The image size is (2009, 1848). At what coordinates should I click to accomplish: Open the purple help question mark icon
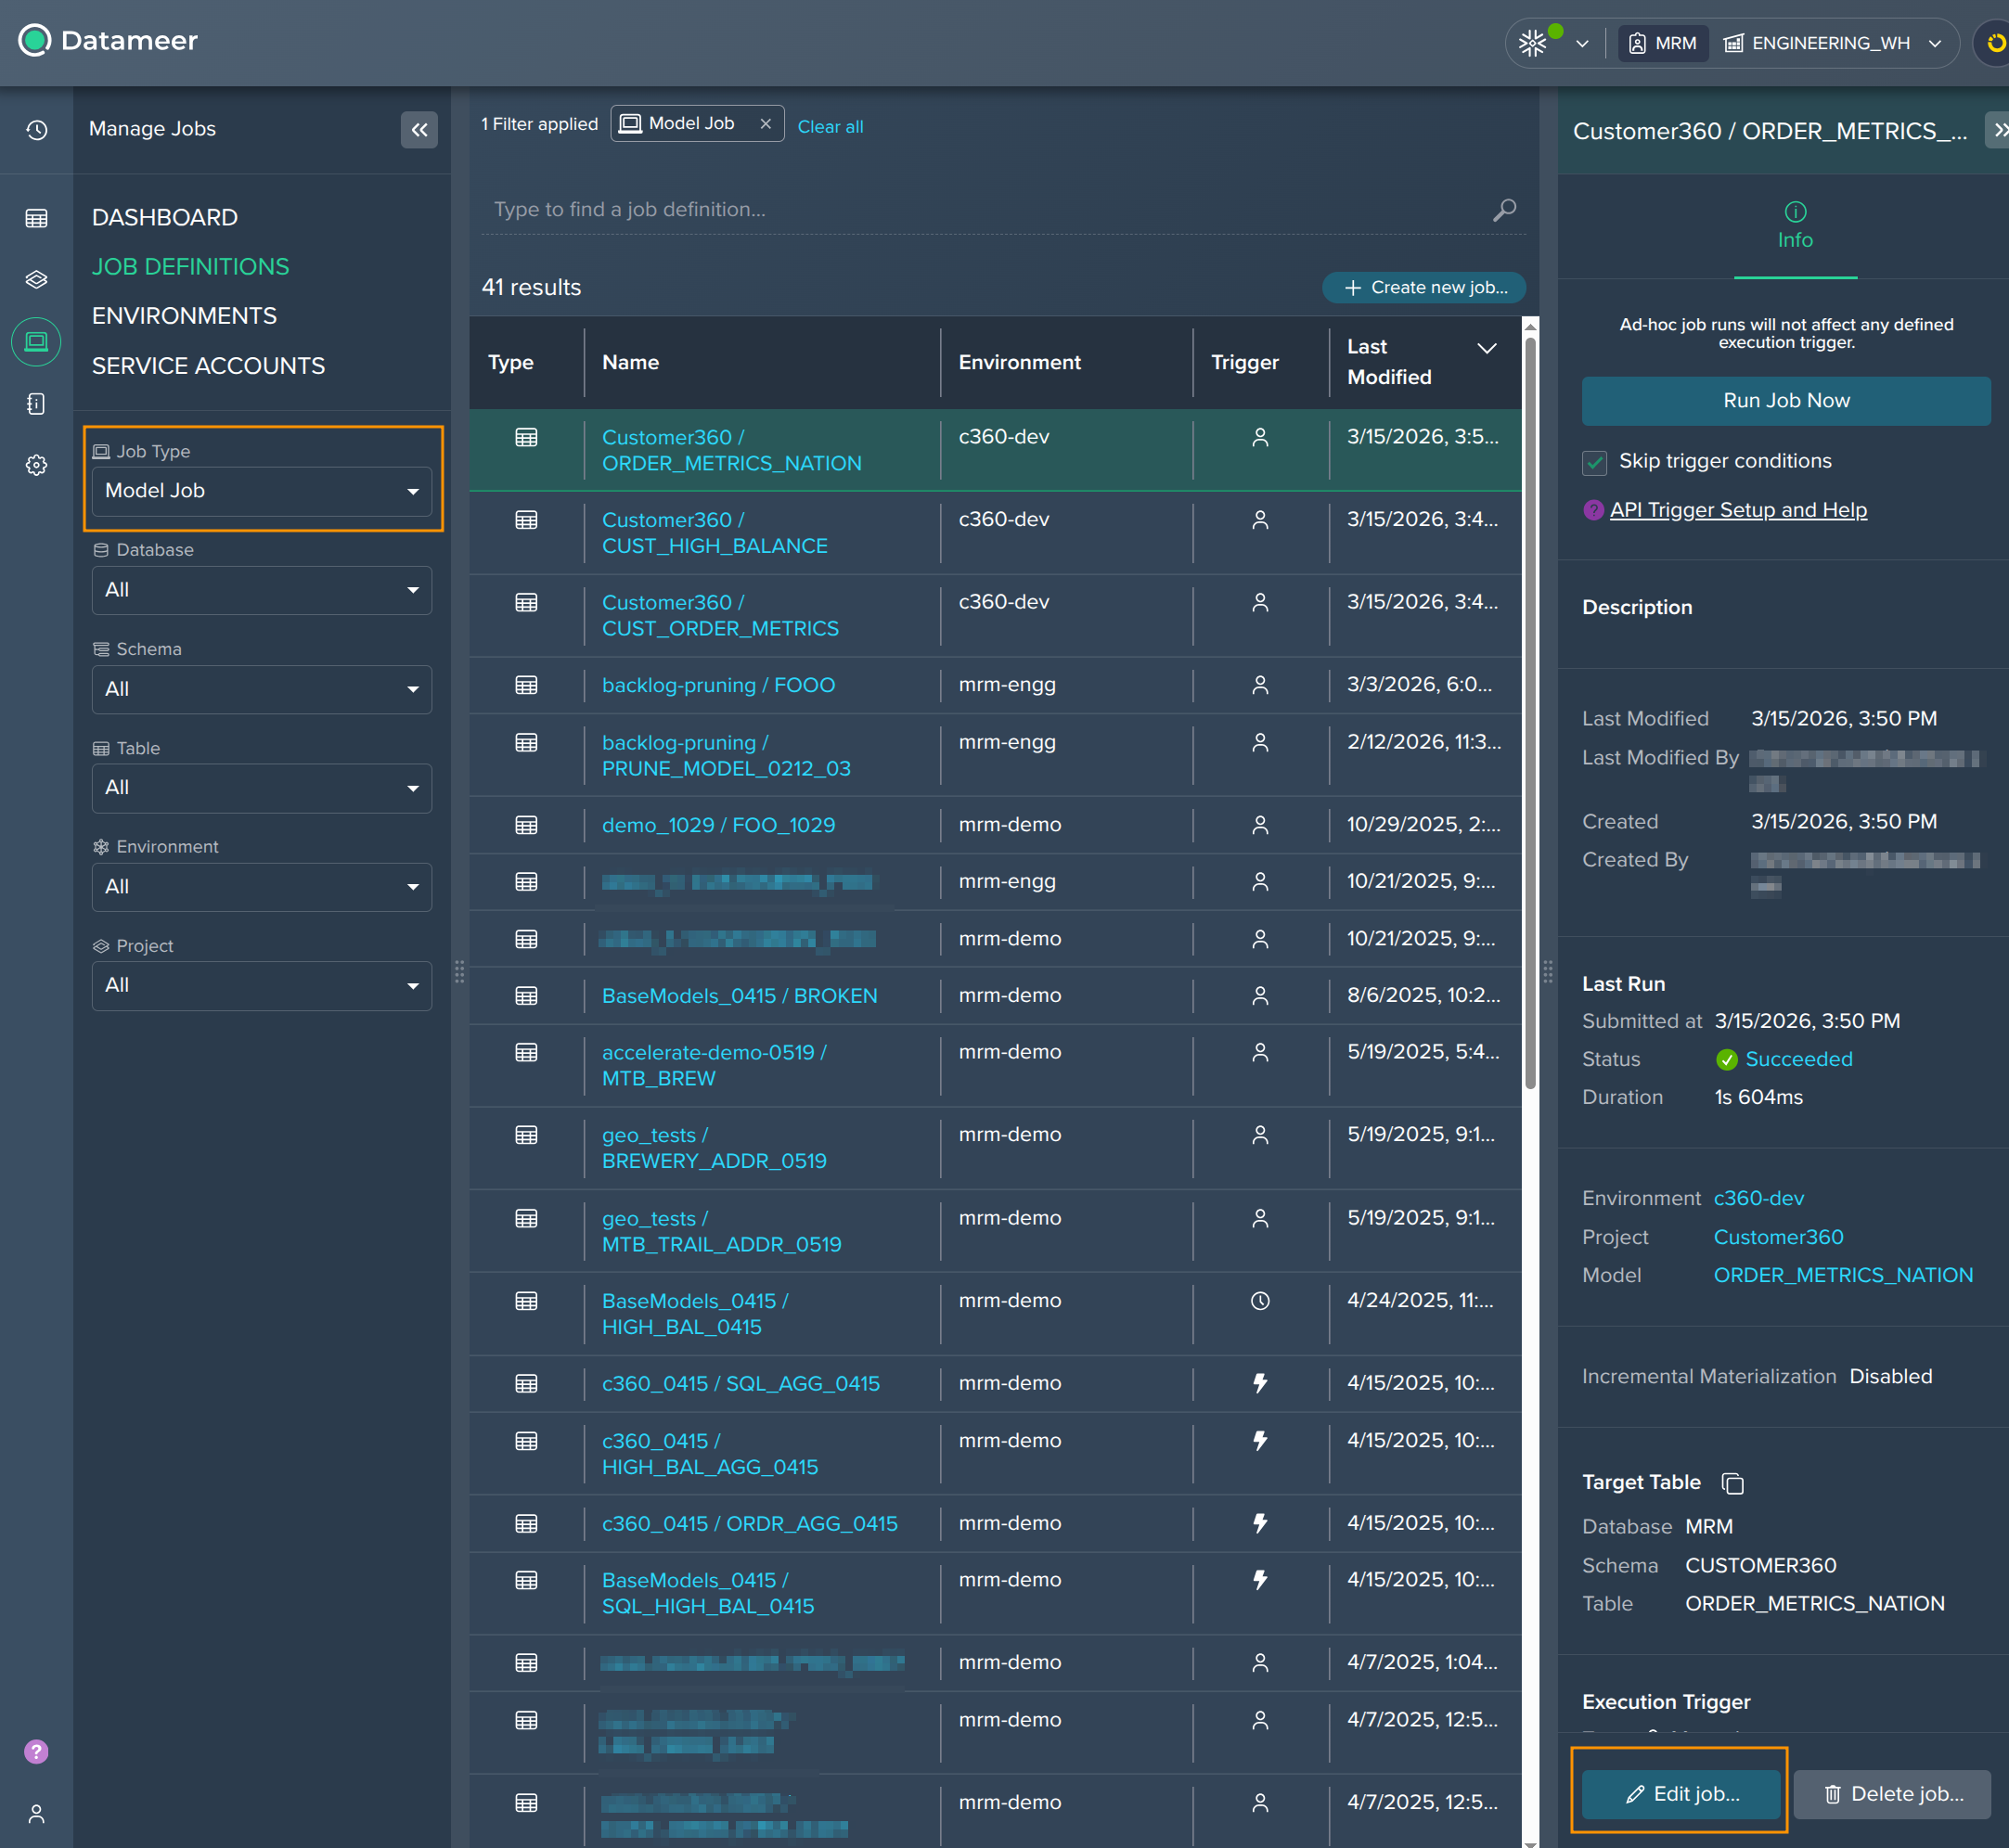[x=36, y=1751]
